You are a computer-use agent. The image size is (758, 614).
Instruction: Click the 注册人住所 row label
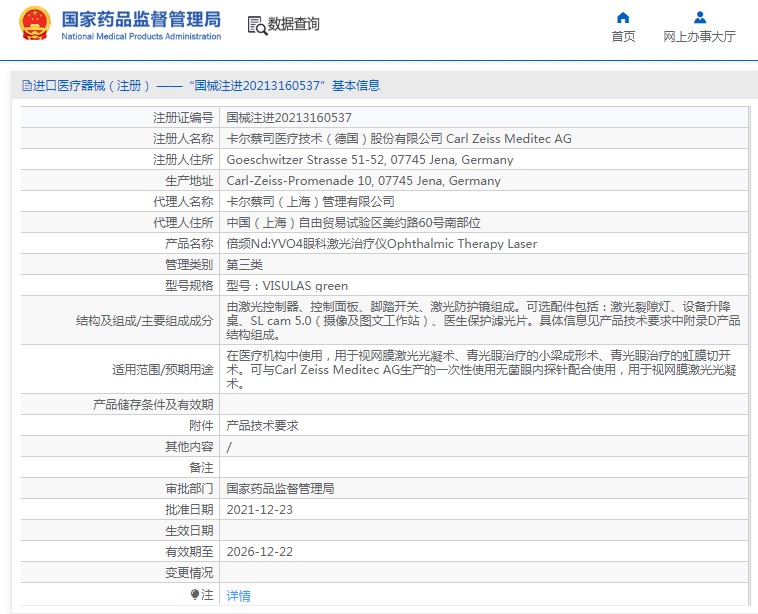tap(183, 160)
